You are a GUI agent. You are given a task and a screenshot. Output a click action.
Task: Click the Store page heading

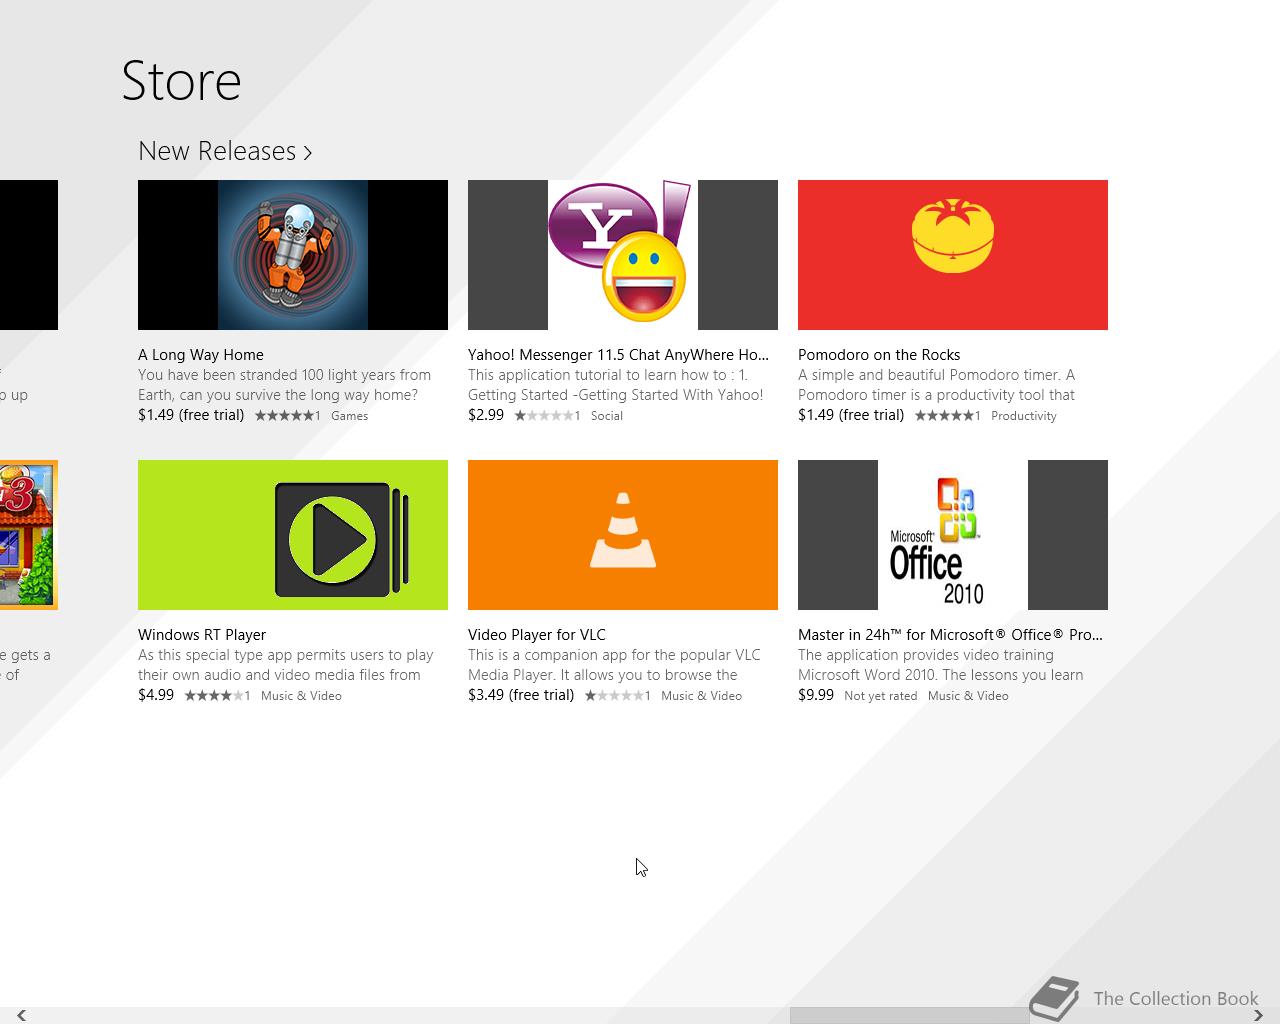(181, 81)
